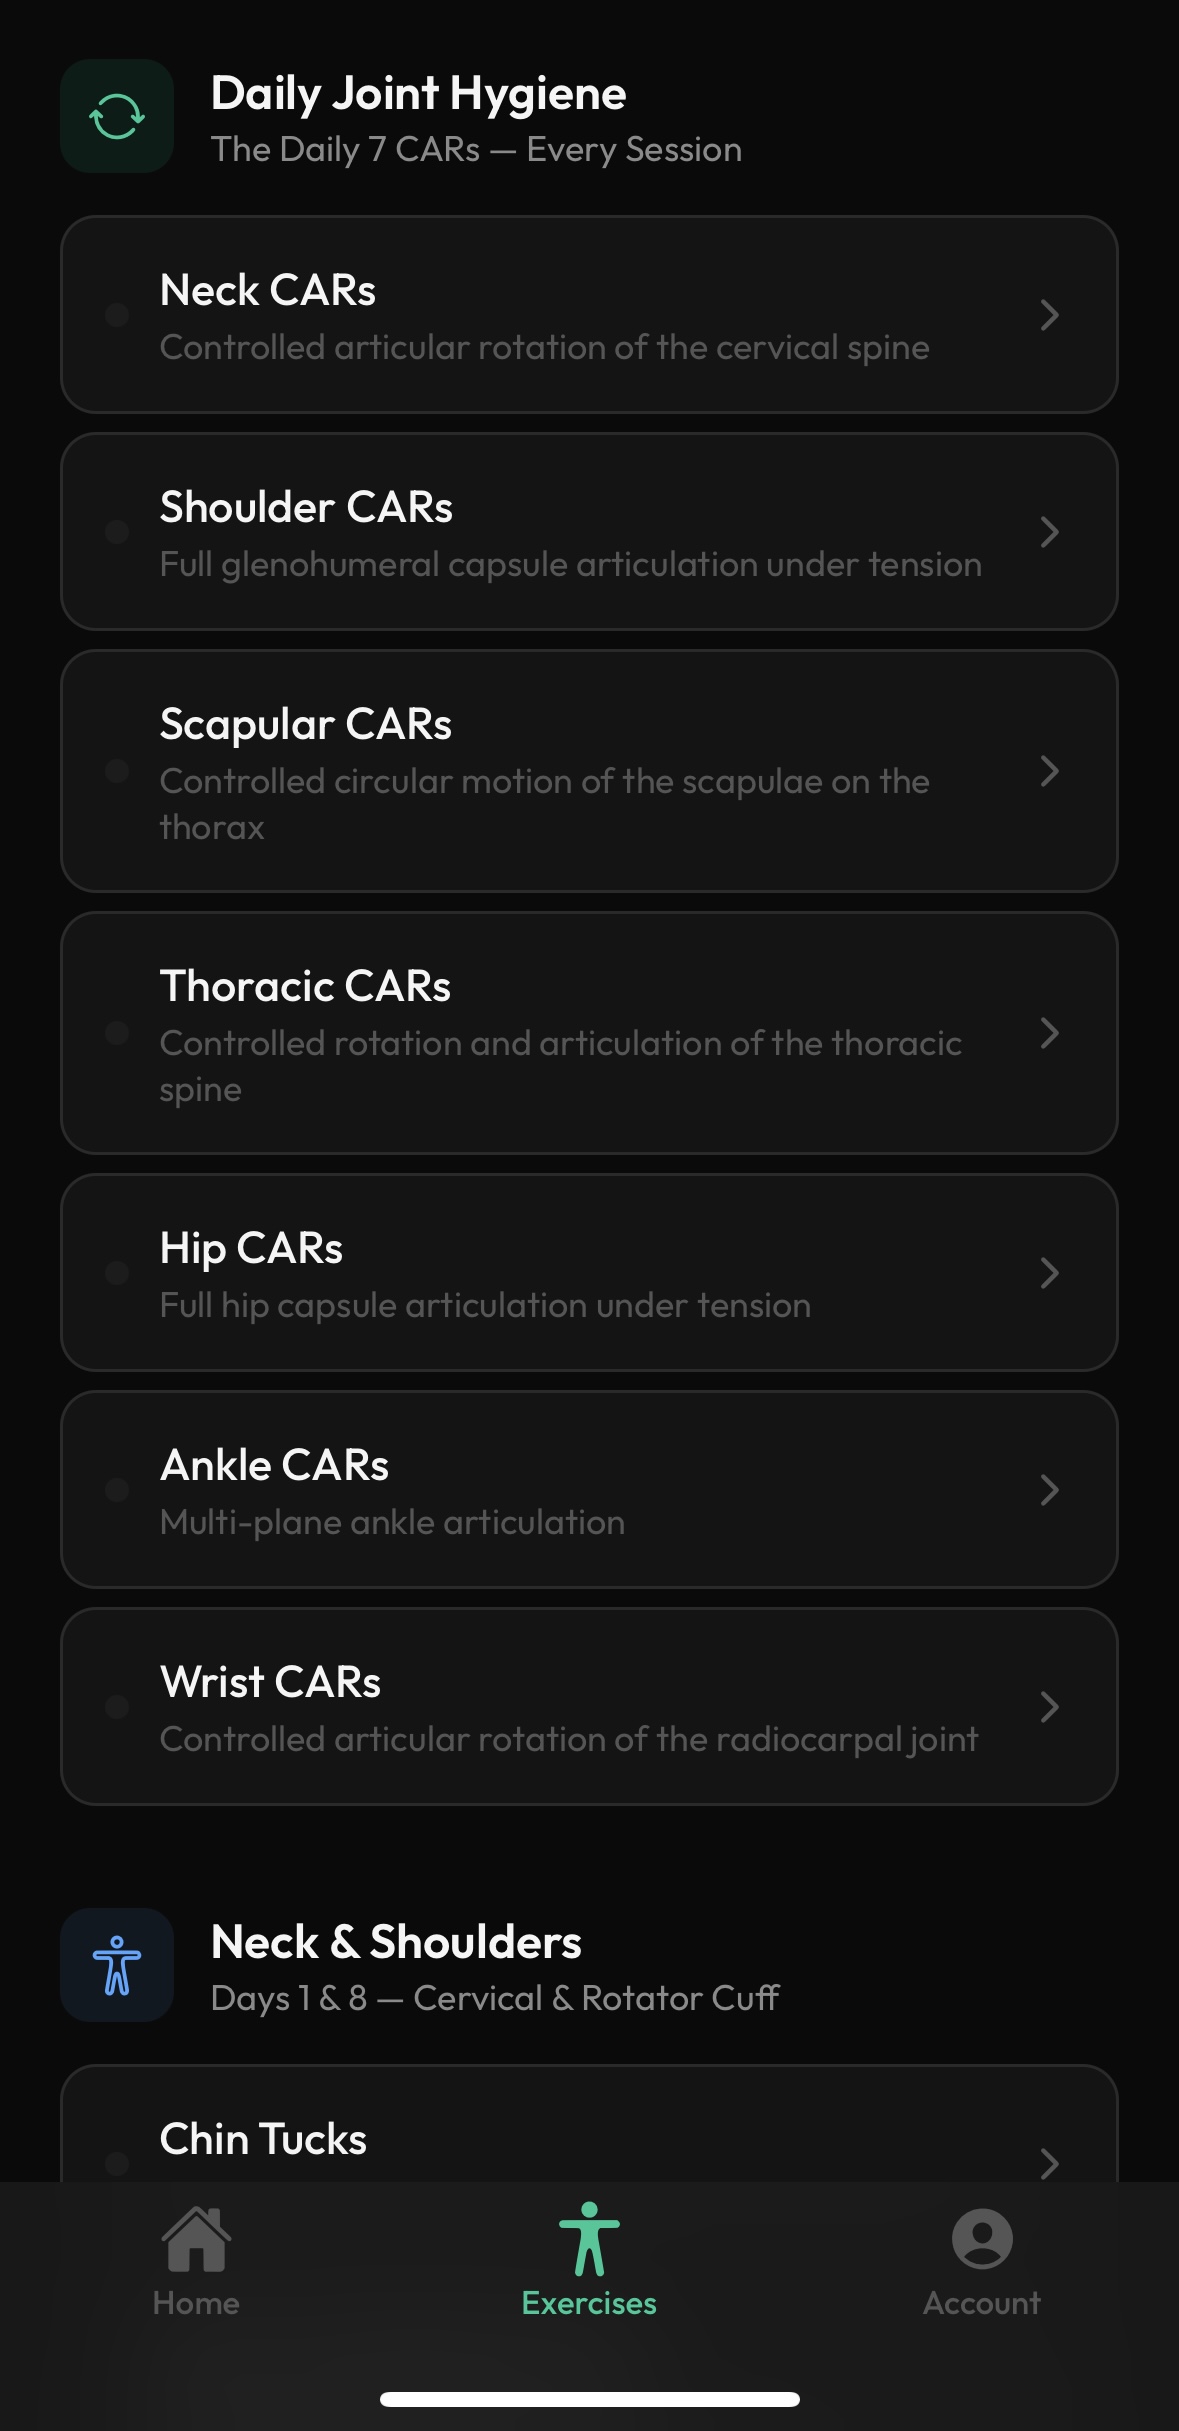Tap the Neck & Shoulders figure icon

pos(117,1964)
